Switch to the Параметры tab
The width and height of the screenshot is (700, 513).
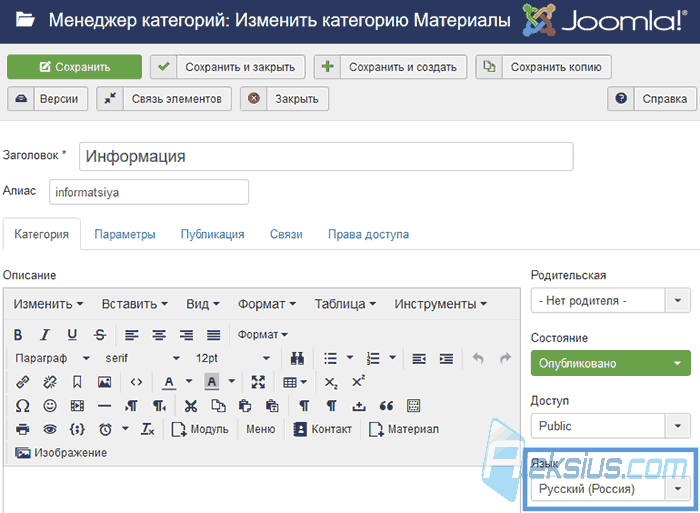tap(125, 234)
